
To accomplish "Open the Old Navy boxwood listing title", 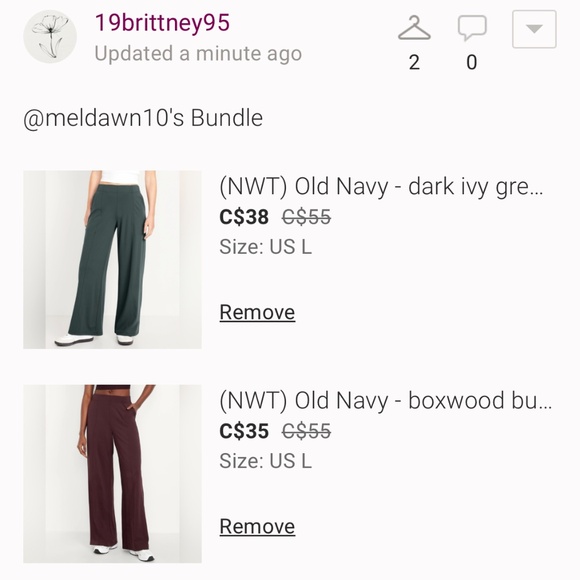I will (385, 401).
